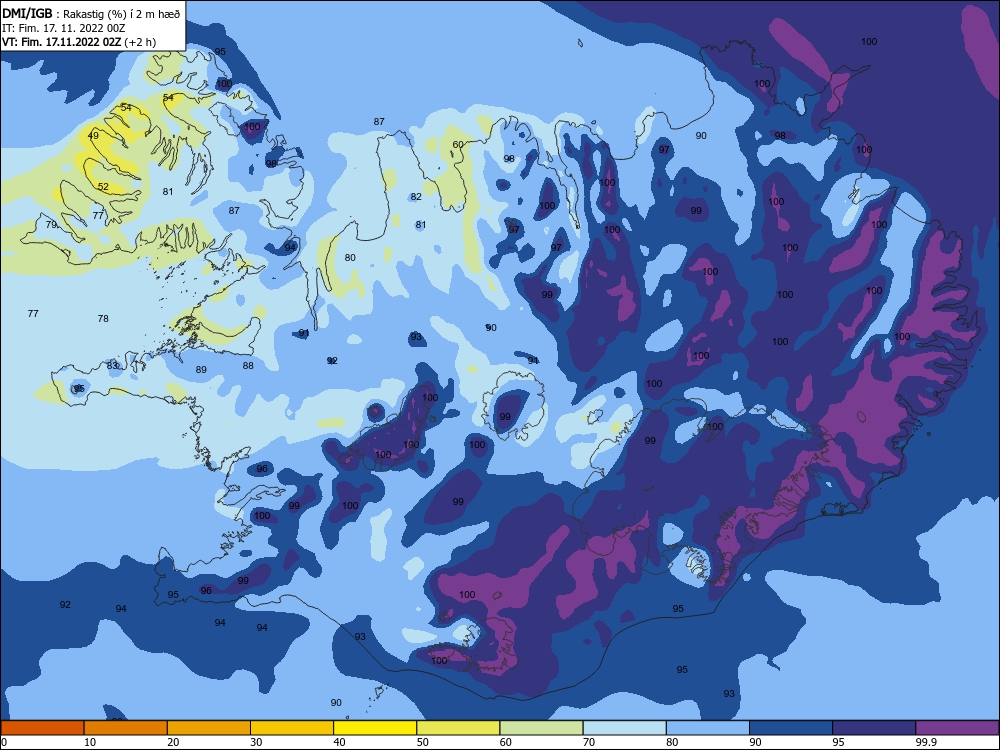The image size is (1000, 750).
Task: Click the pale blue 70–80 legend swatch
Action: click(625, 728)
